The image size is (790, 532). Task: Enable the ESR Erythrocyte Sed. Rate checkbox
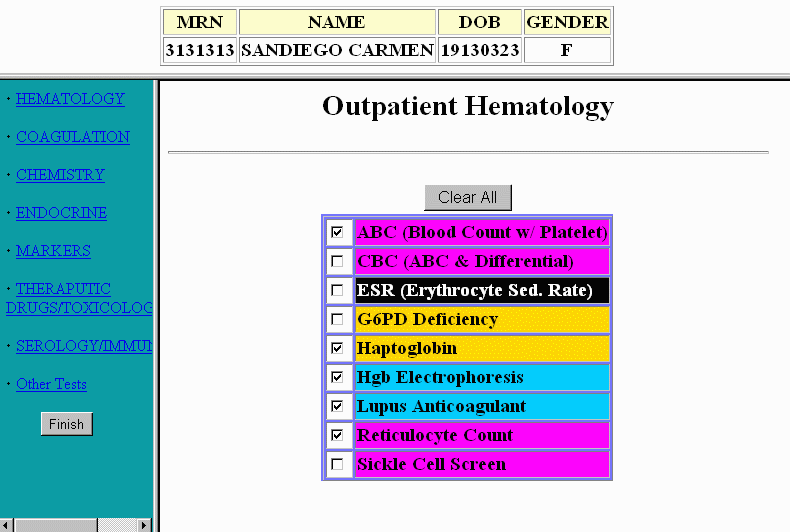(x=337, y=290)
